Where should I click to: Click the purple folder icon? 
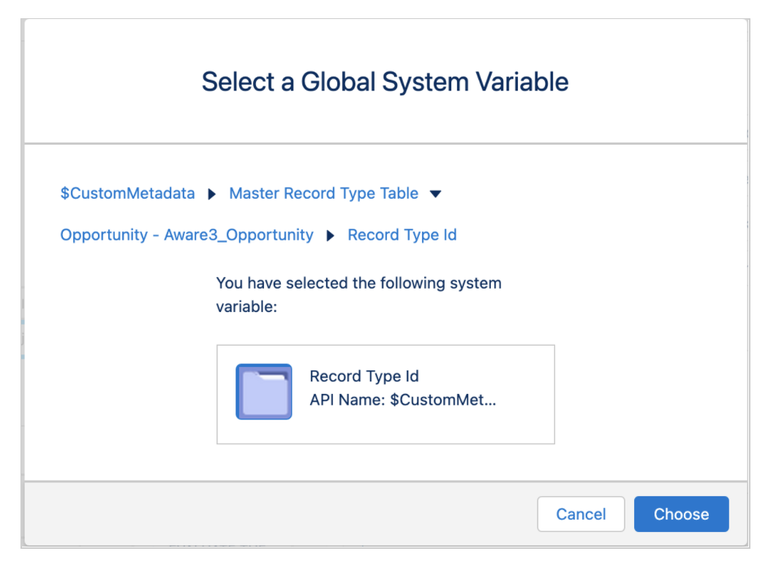coord(264,391)
